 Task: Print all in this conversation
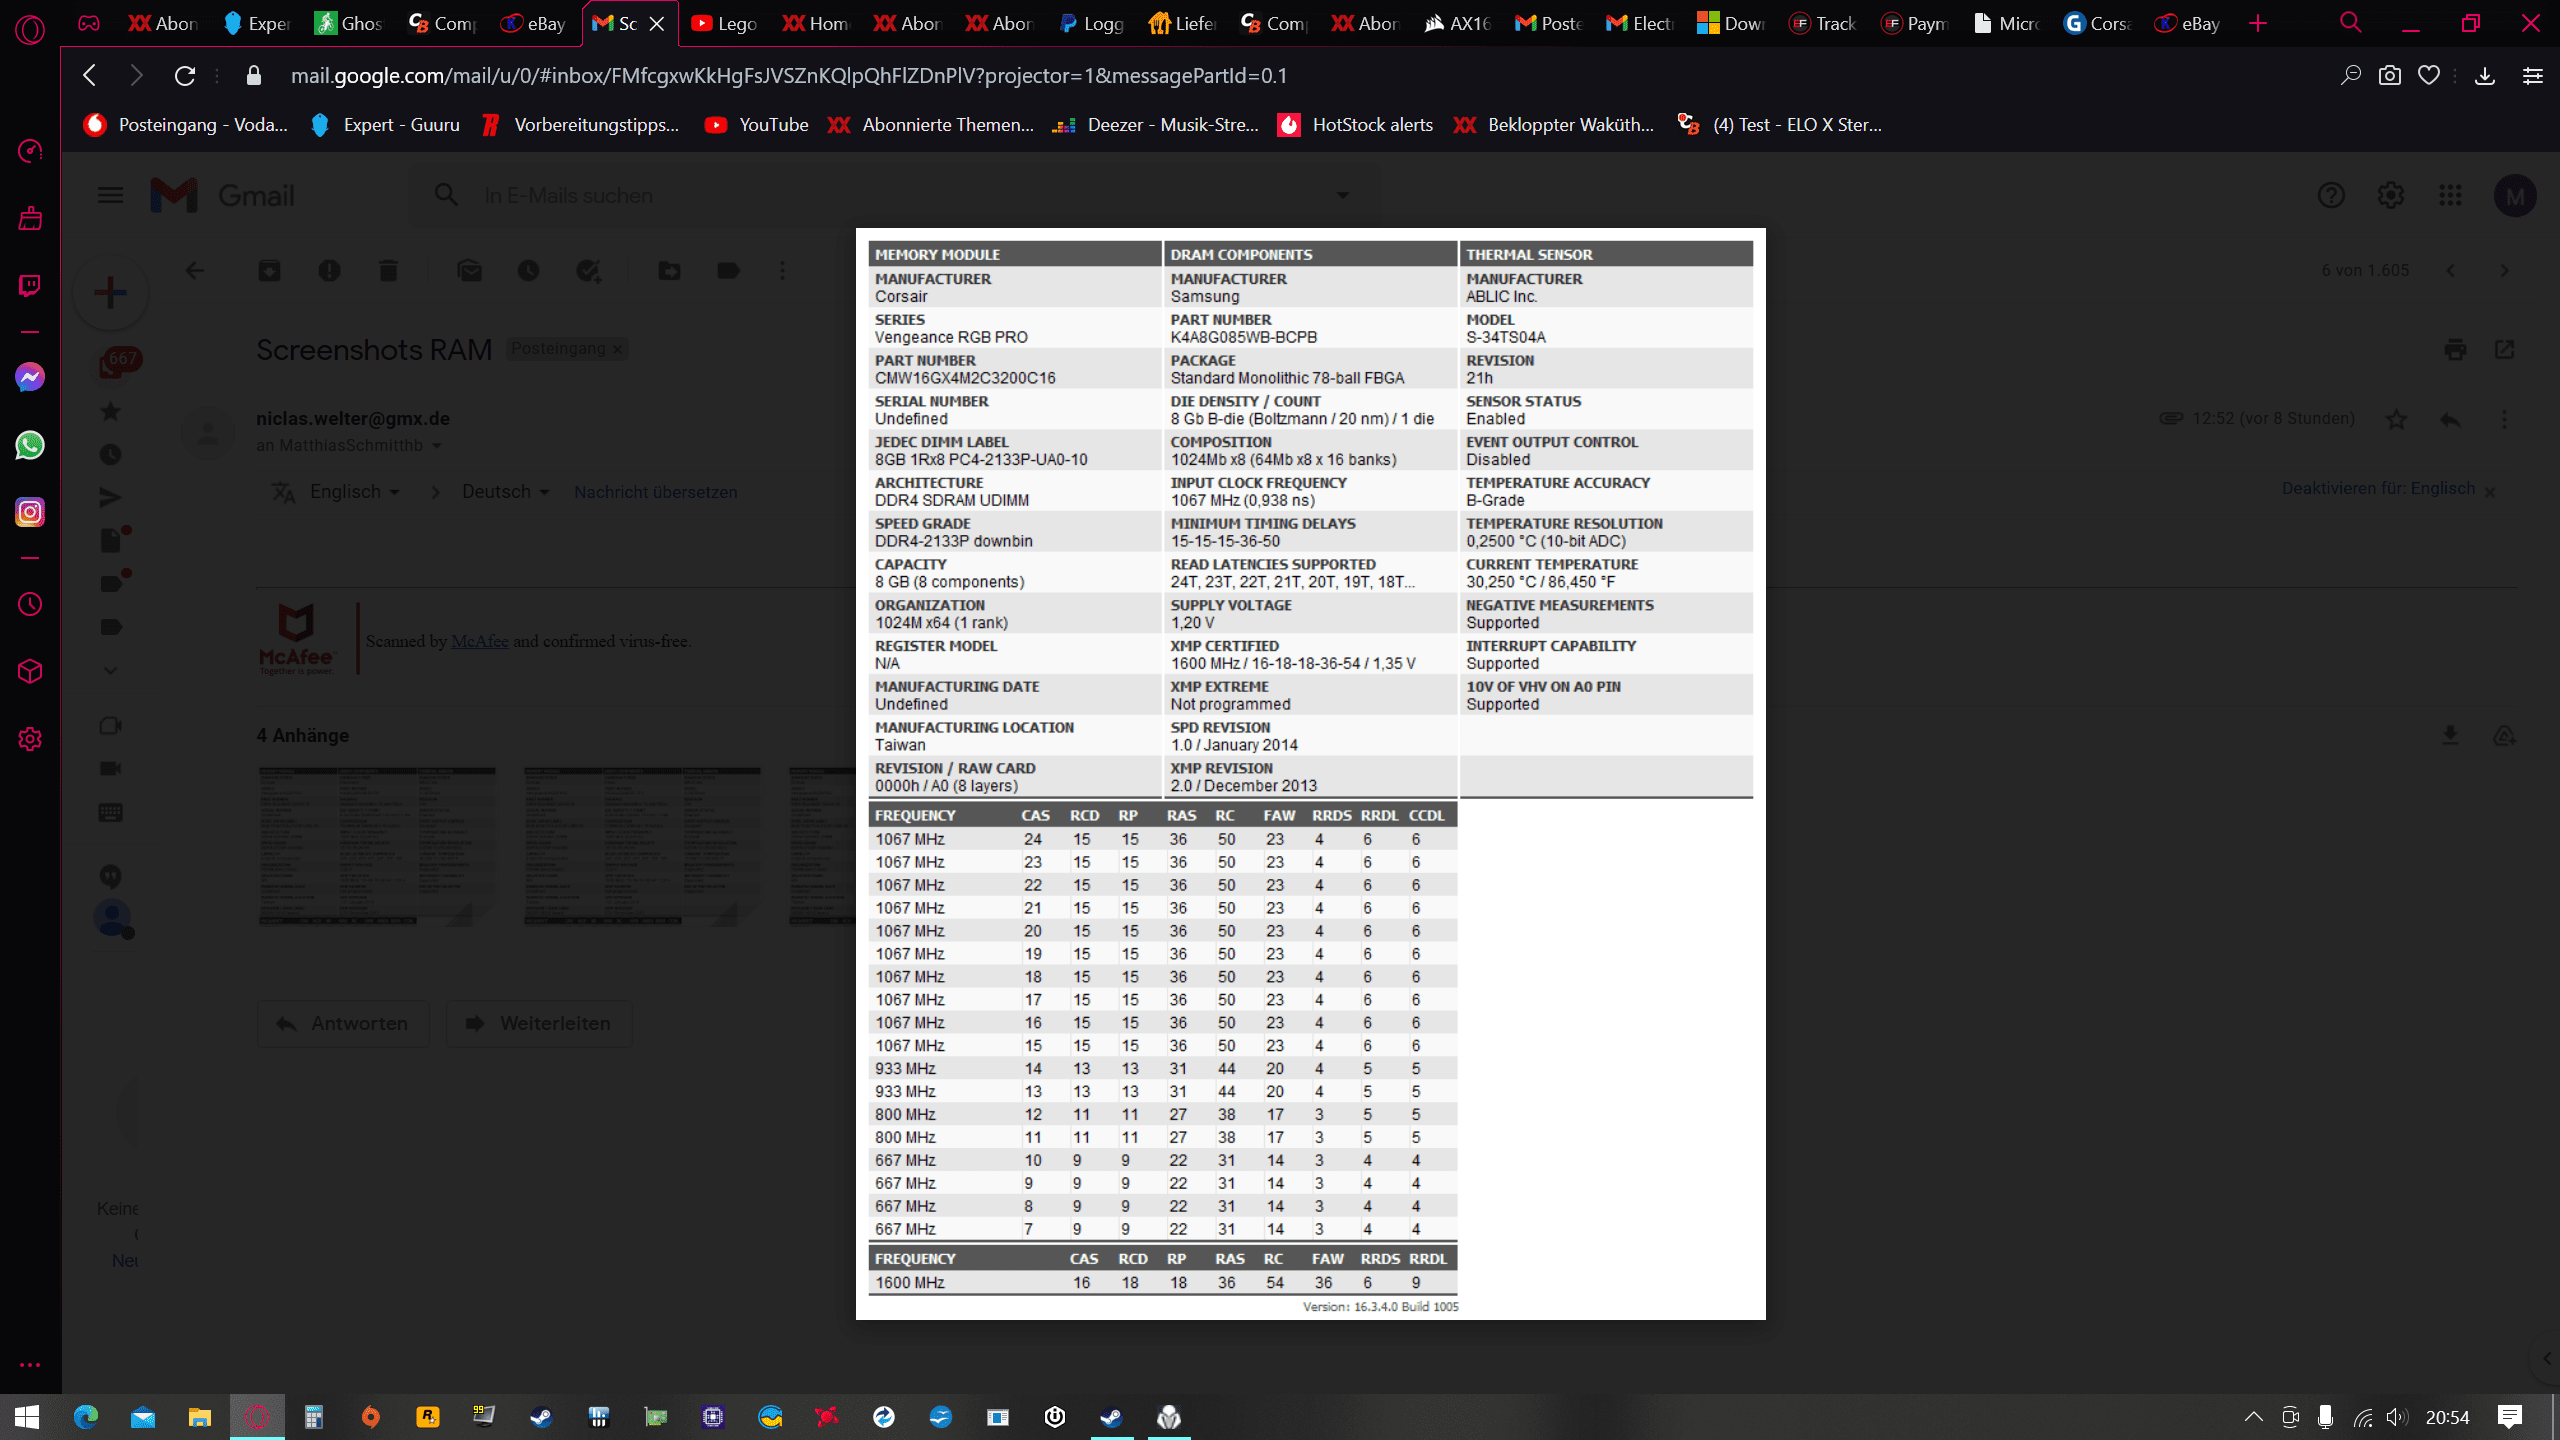(2455, 349)
